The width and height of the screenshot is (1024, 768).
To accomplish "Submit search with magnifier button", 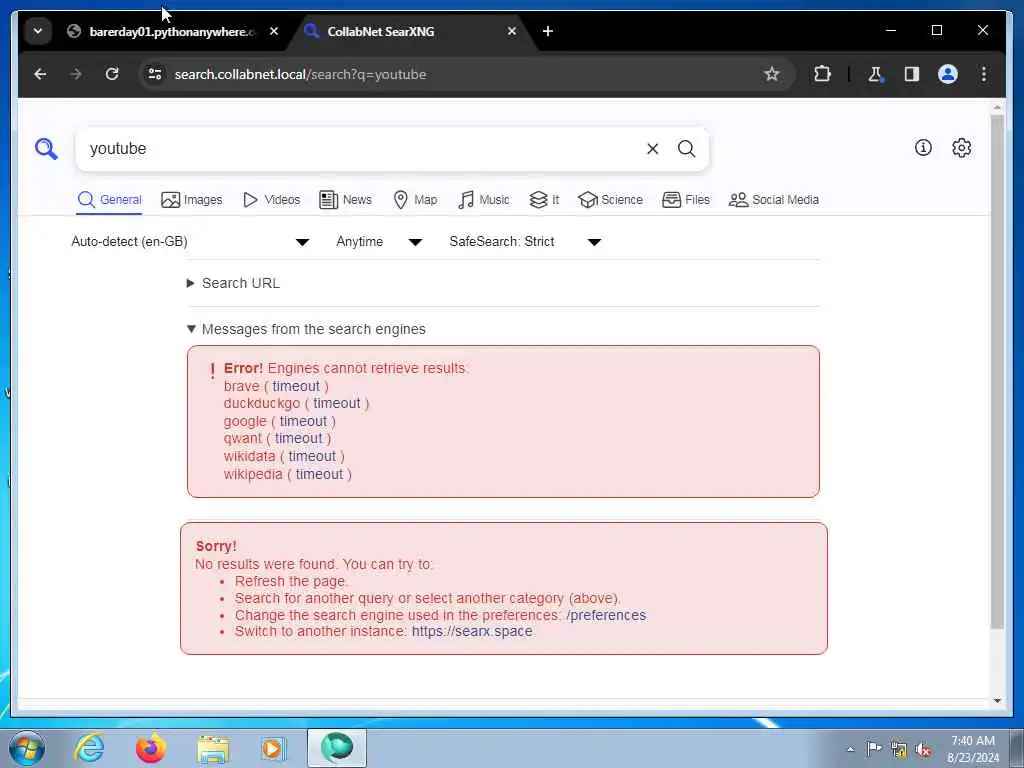I will (x=686, y=149).
